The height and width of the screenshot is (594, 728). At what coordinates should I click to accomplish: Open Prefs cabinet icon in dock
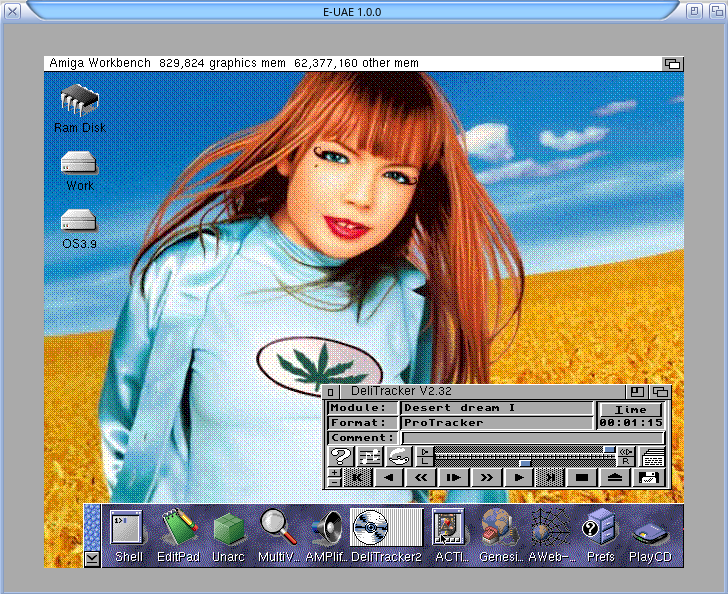tap(600, 527)
